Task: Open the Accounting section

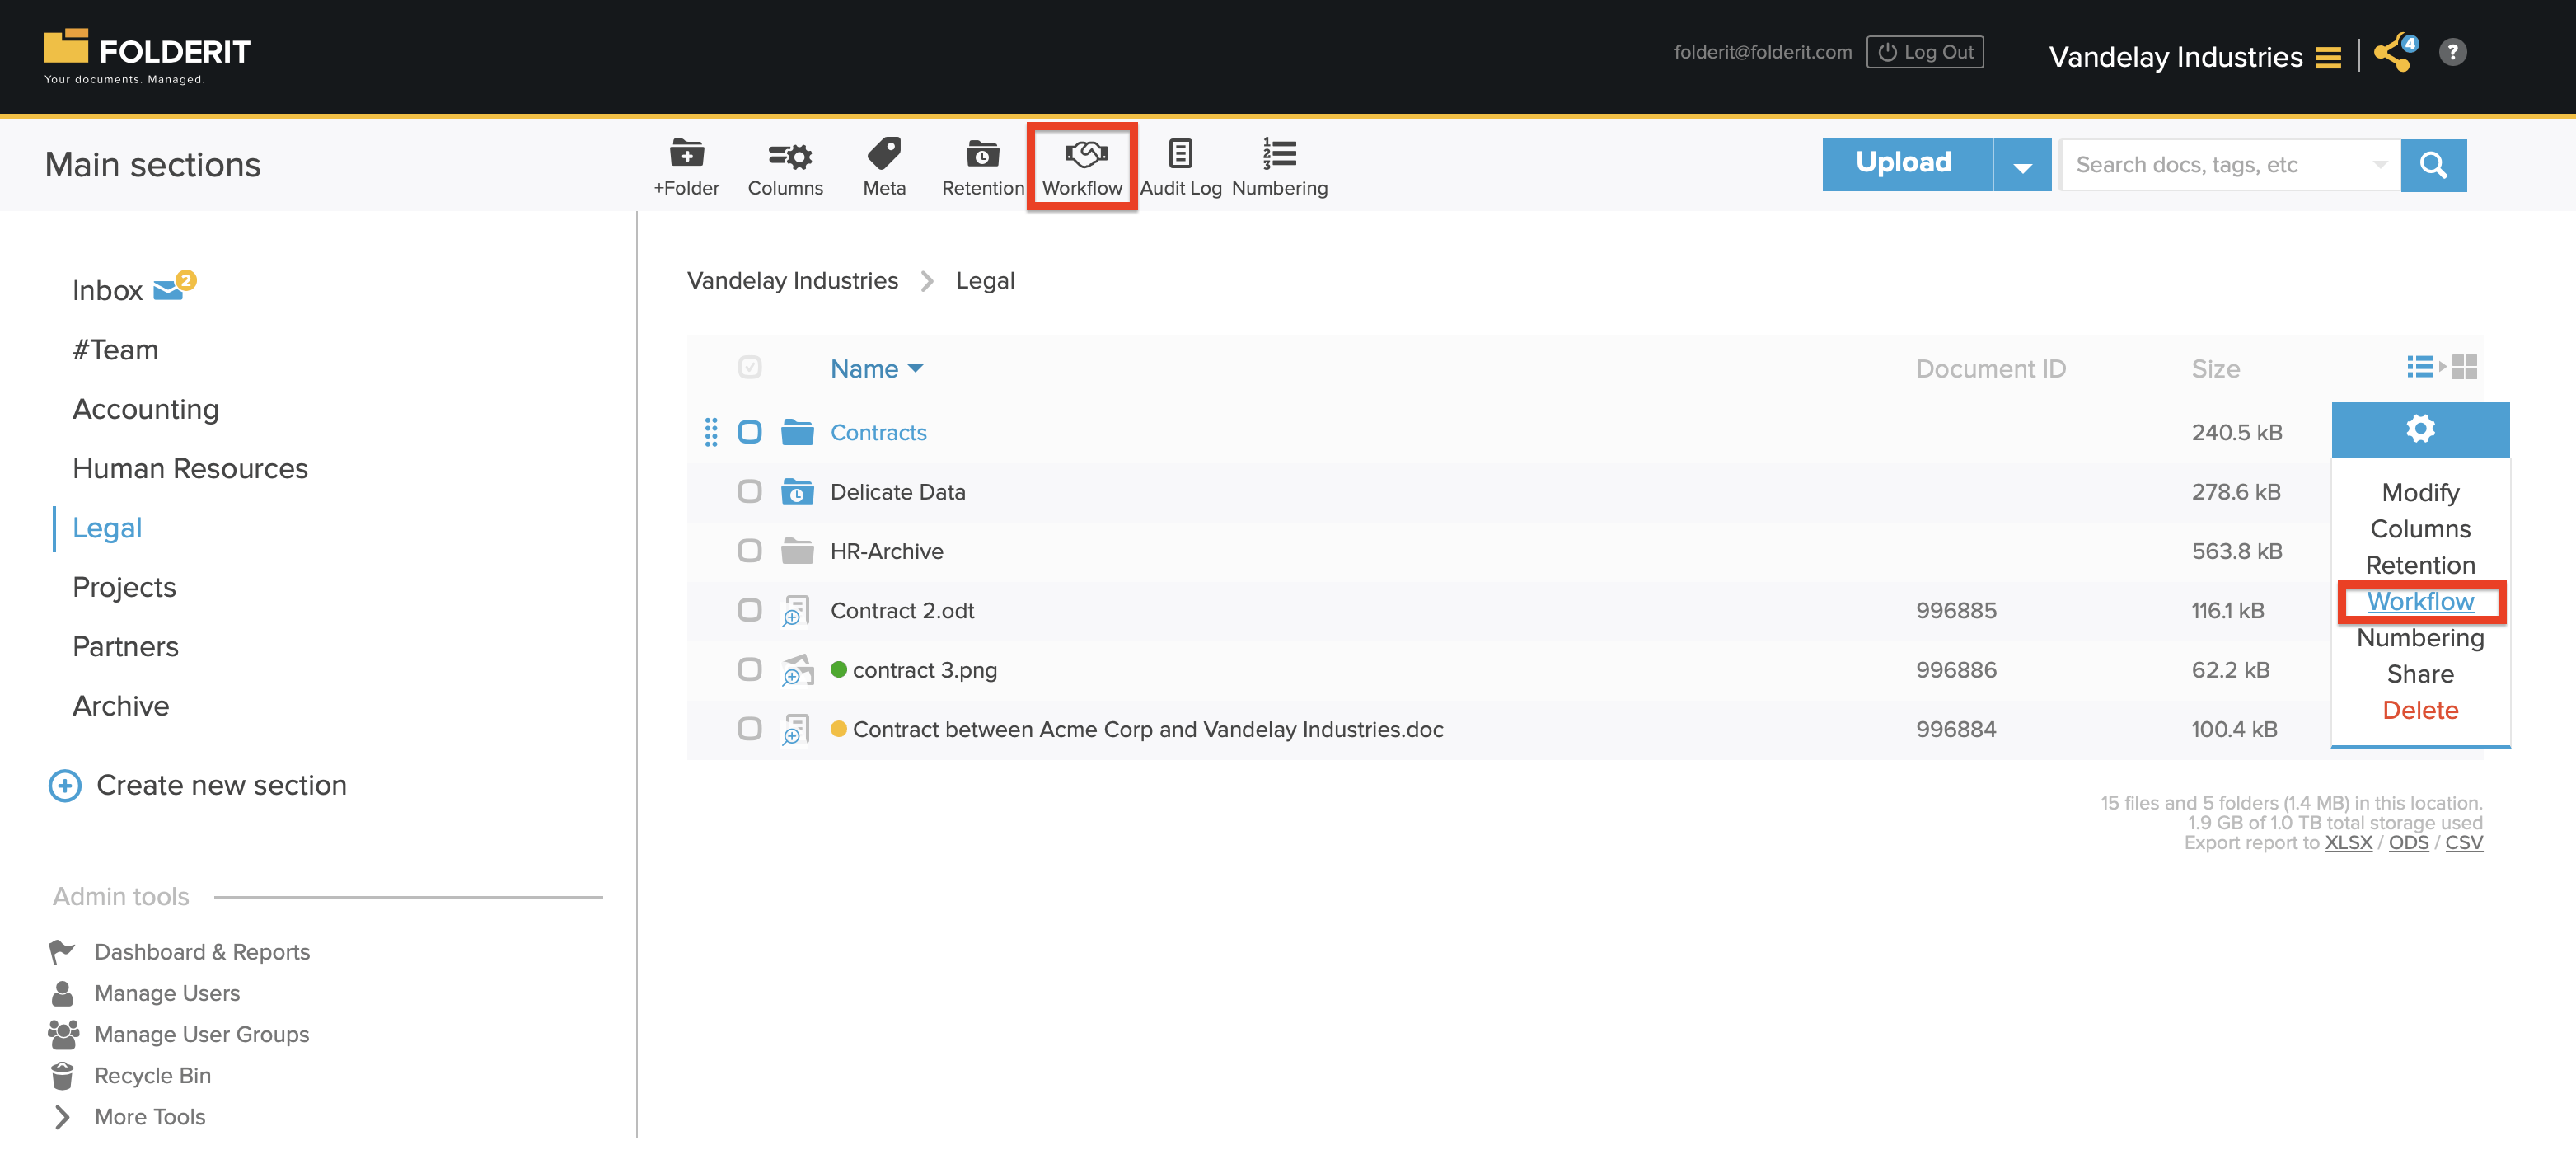Action: (146, 410)
